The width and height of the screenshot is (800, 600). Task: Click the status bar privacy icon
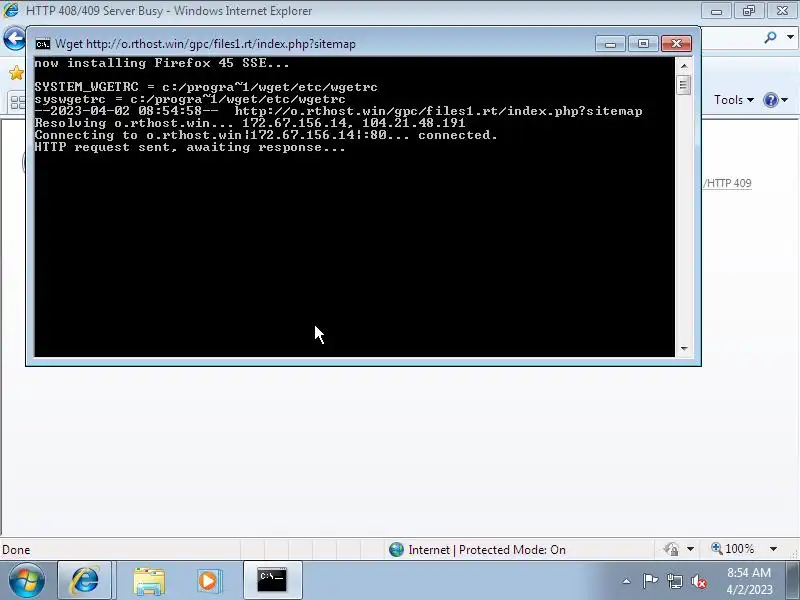[x=671, y=549]
